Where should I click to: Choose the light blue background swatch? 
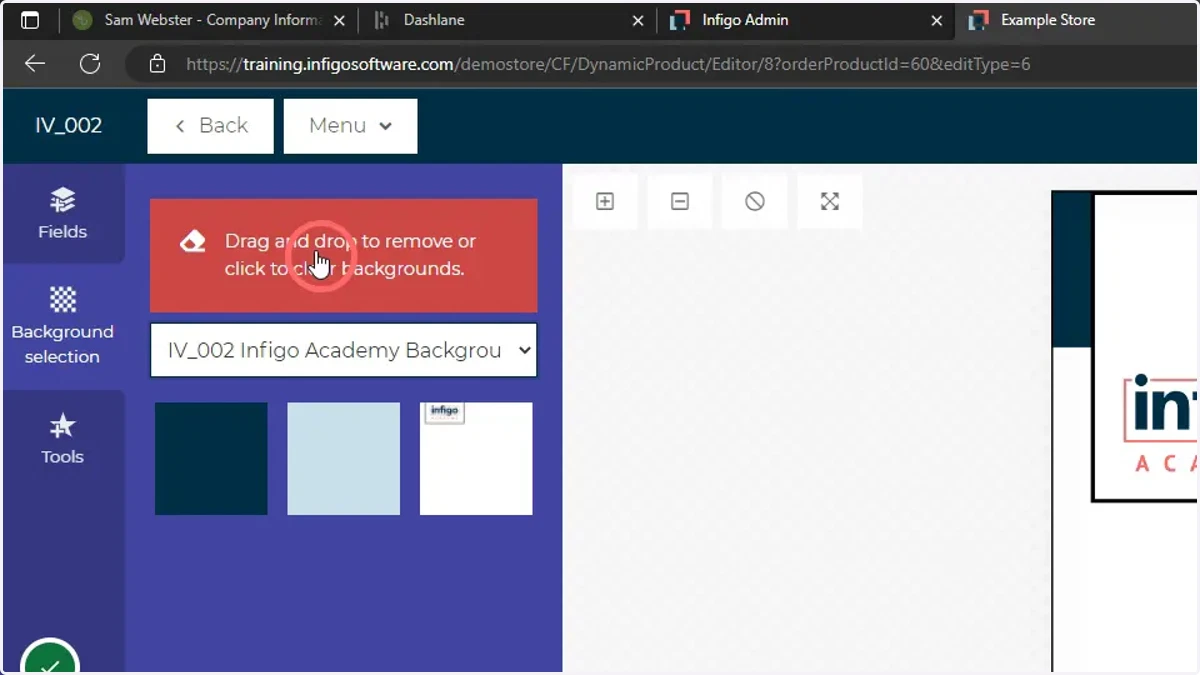click(344, 459)
